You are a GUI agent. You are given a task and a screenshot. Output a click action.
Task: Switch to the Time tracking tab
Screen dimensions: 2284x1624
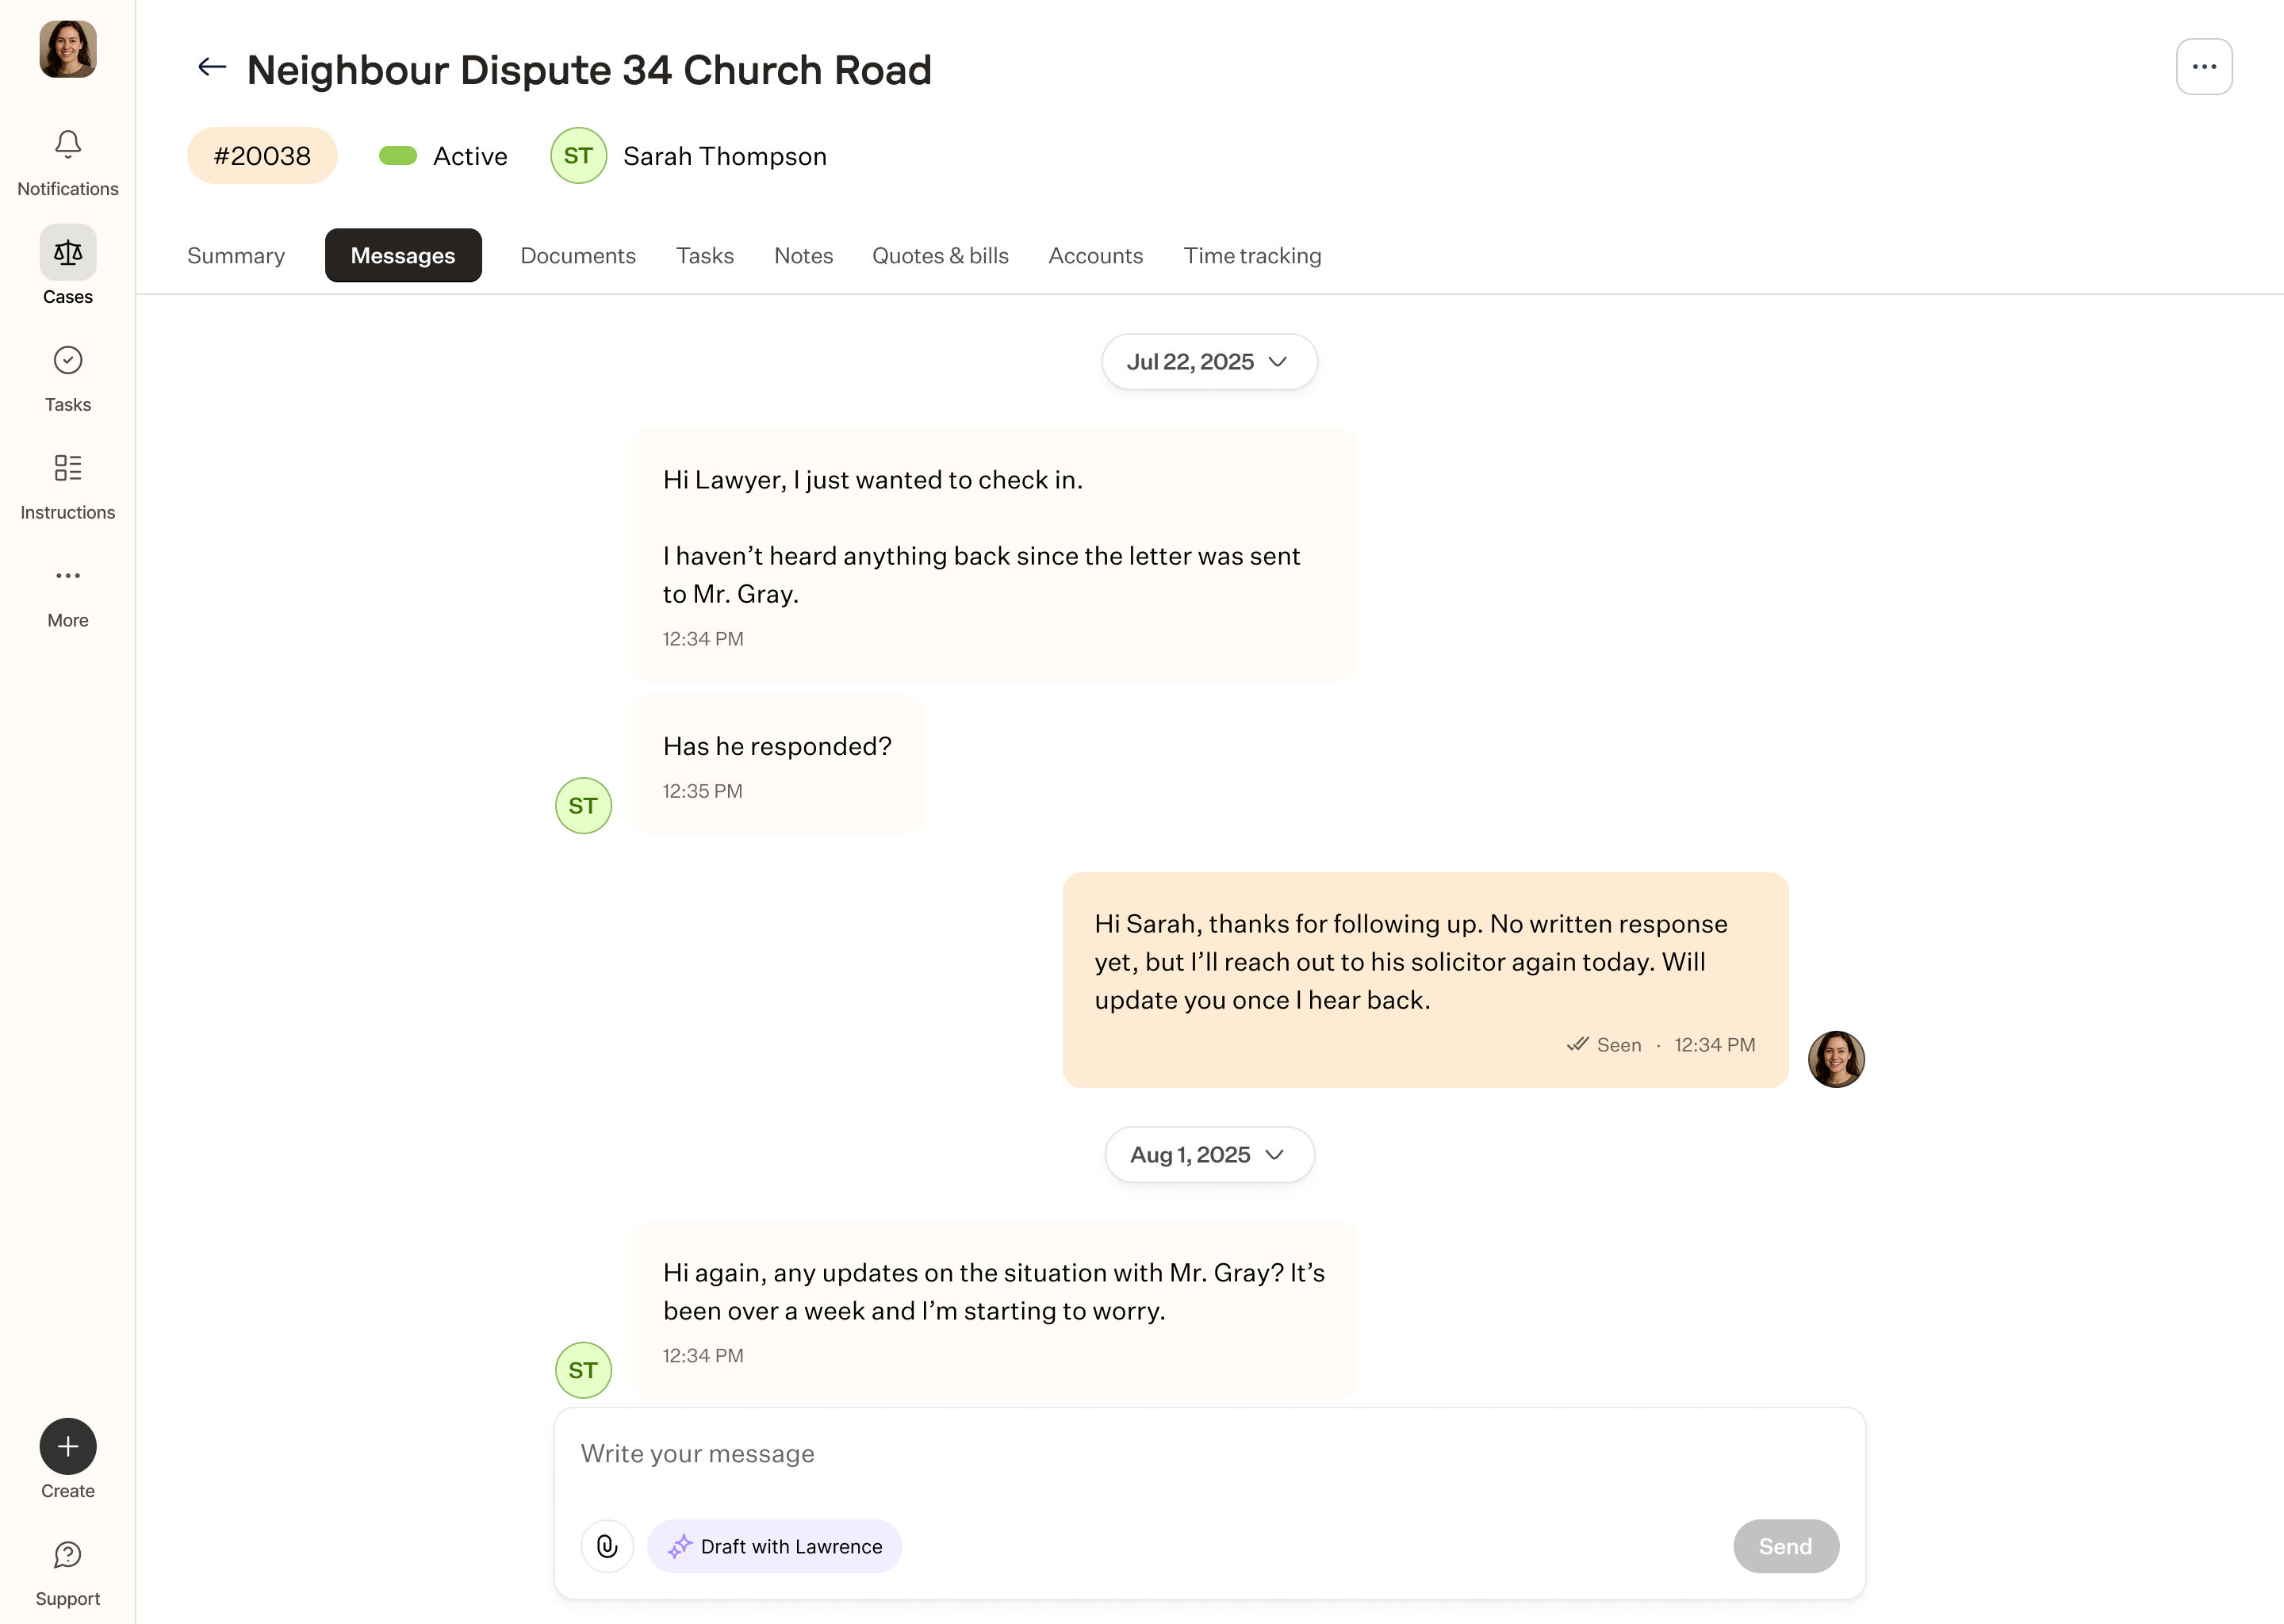(1252, 256)
